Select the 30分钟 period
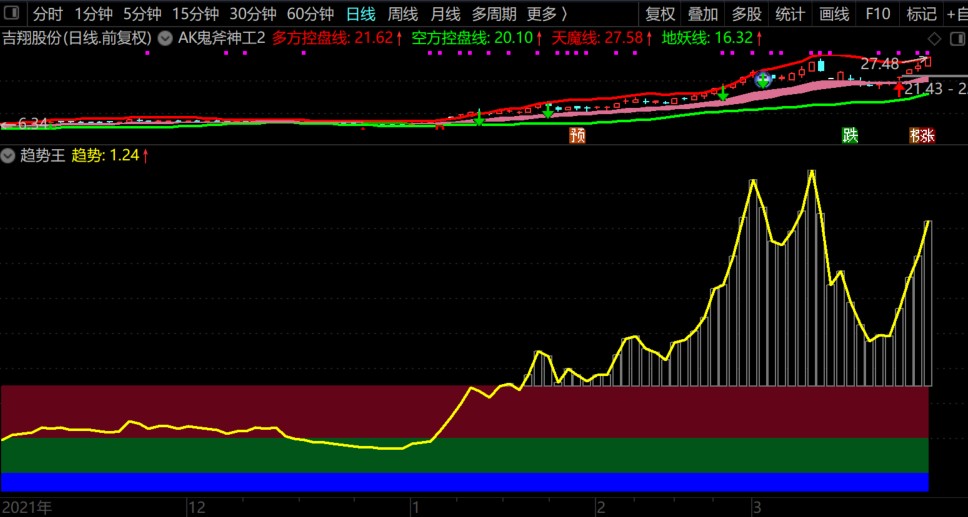This screenshot has width=968, height=517. pos(253,14)
